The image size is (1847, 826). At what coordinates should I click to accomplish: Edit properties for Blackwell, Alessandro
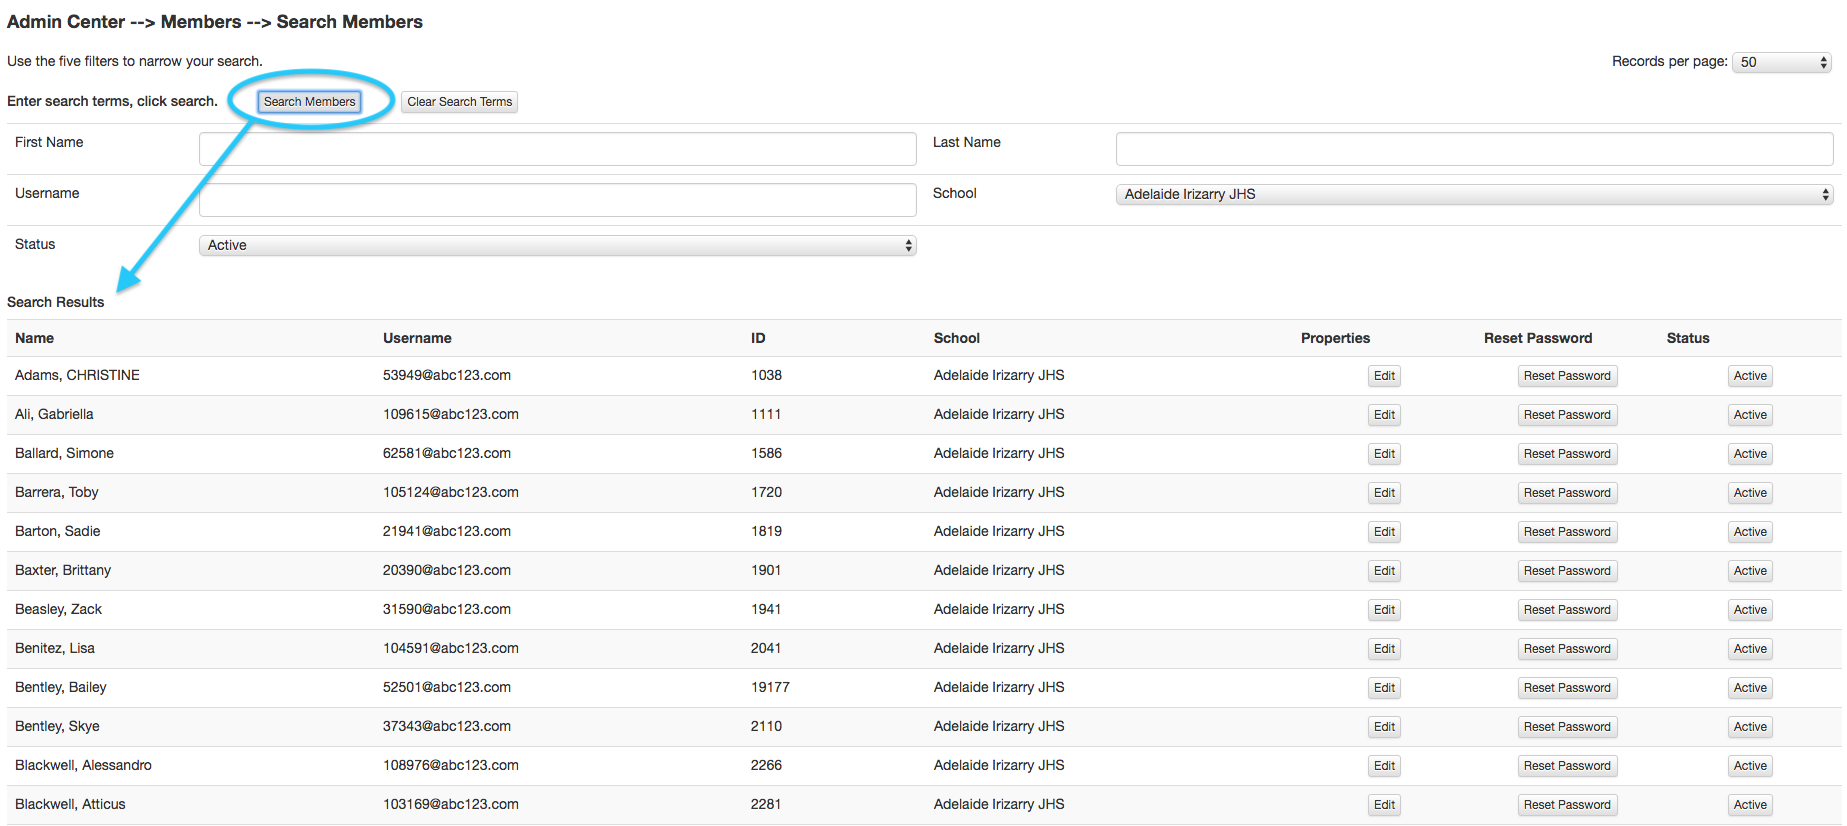(x=1384, y=766)
